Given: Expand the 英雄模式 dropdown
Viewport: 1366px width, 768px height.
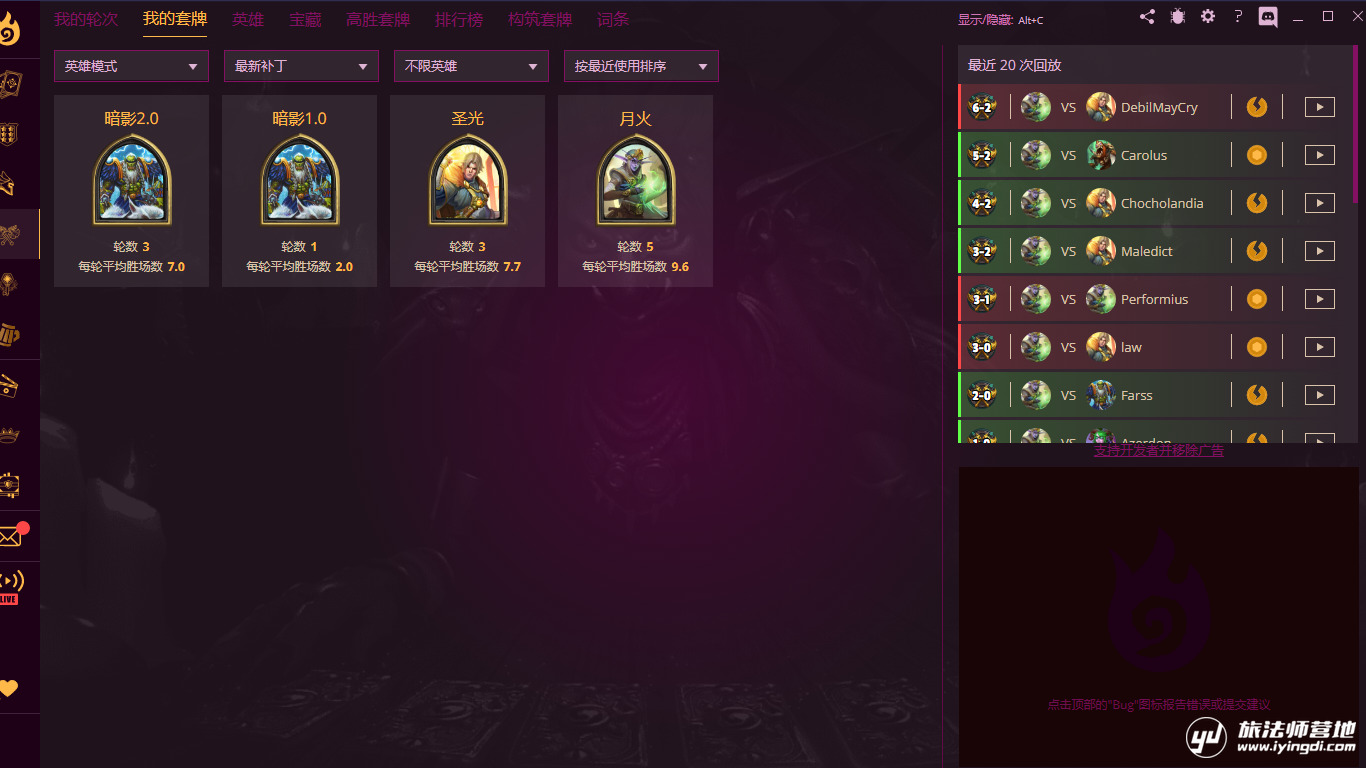Looking at the screenshot, I should click(x=131, y=66).
